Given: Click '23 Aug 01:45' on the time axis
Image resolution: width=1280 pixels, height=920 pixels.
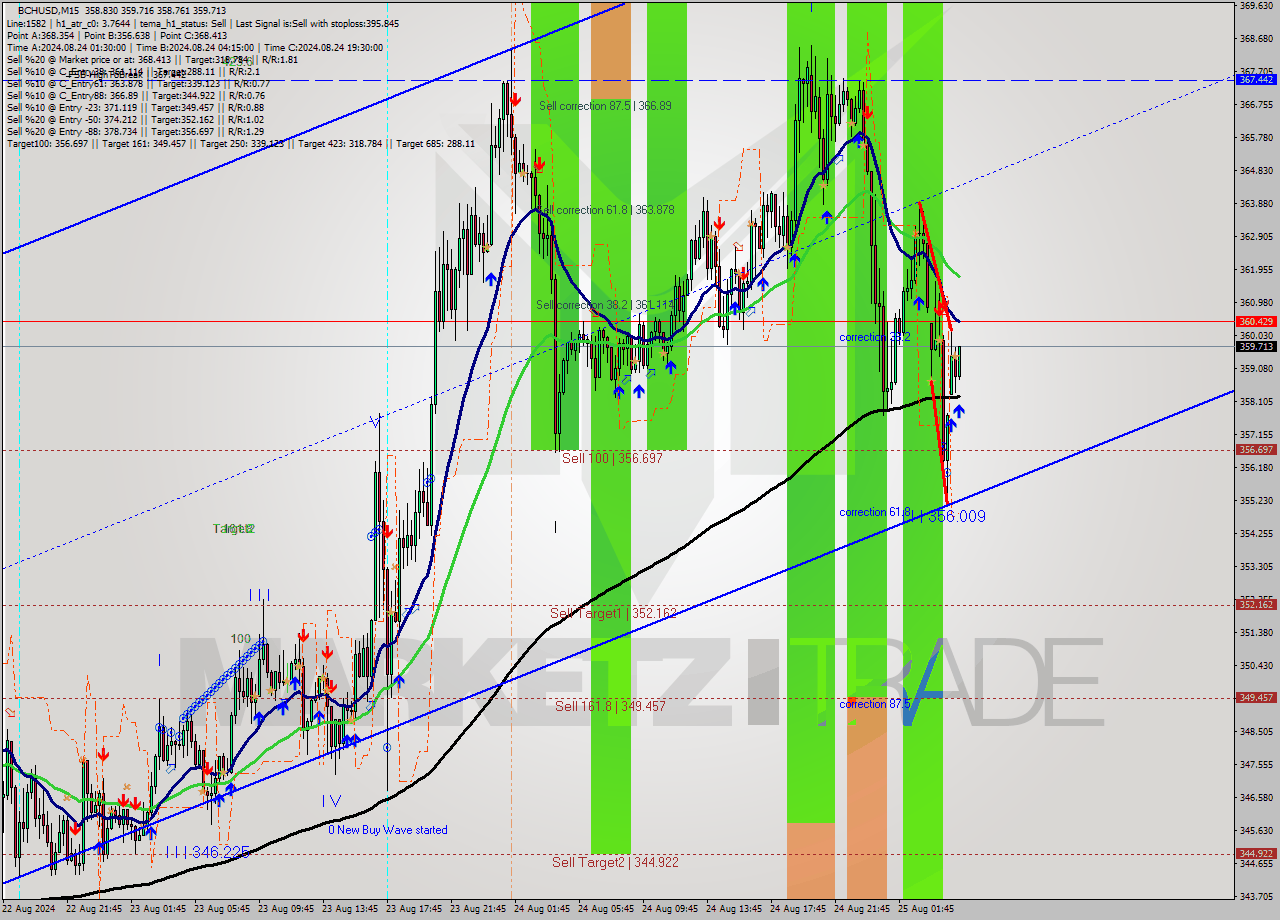Looking at the screenshot, I should click(159, 910).
